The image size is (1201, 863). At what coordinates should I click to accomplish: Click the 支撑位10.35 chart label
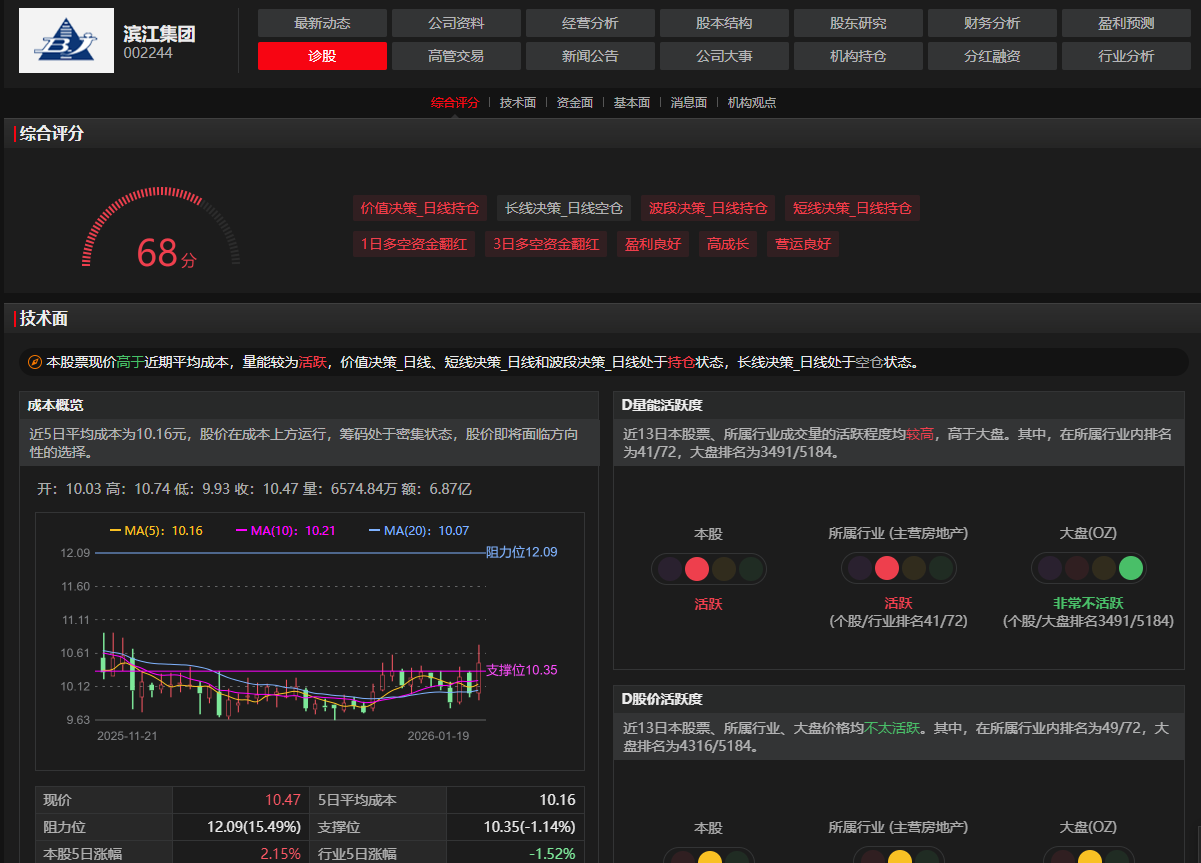[521, 670]
